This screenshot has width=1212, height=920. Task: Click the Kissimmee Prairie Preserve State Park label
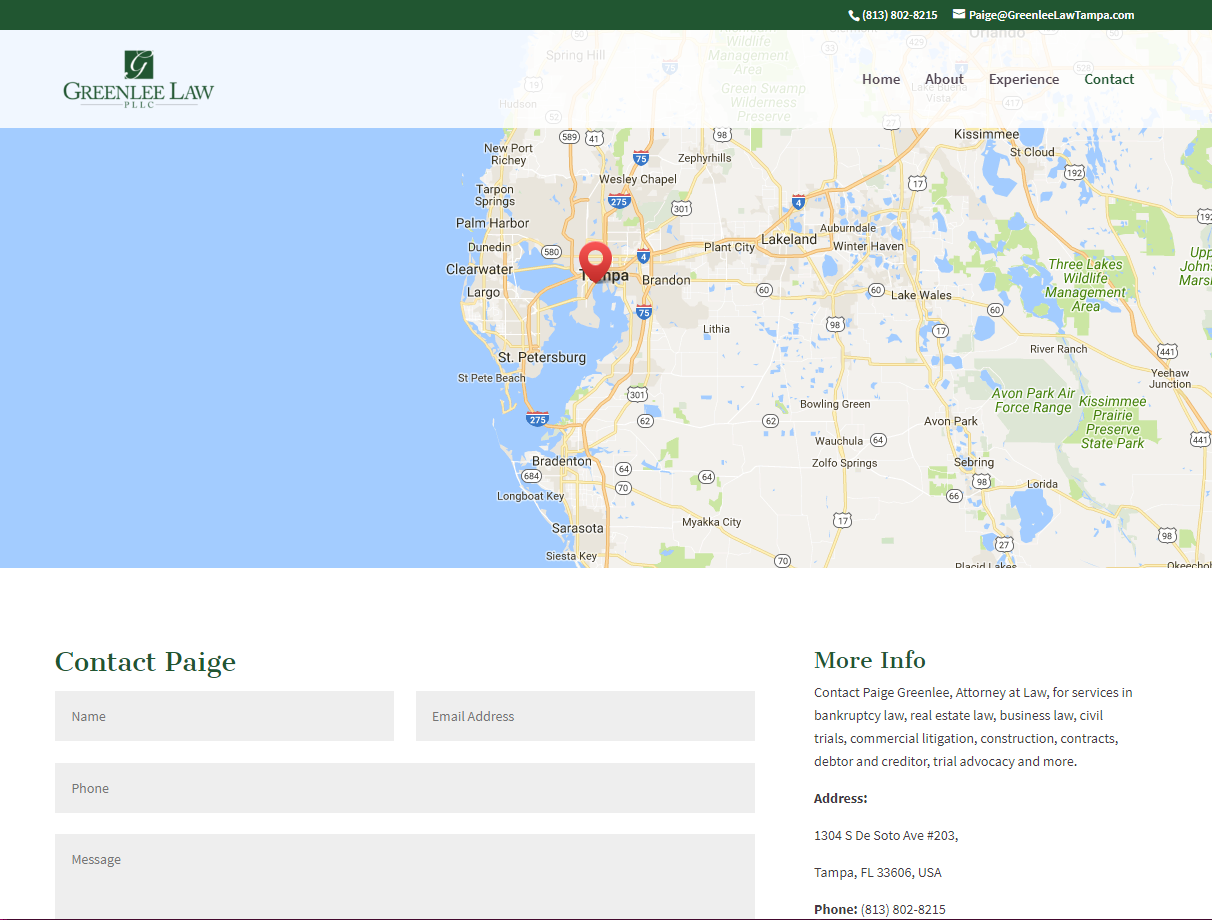1113,422
